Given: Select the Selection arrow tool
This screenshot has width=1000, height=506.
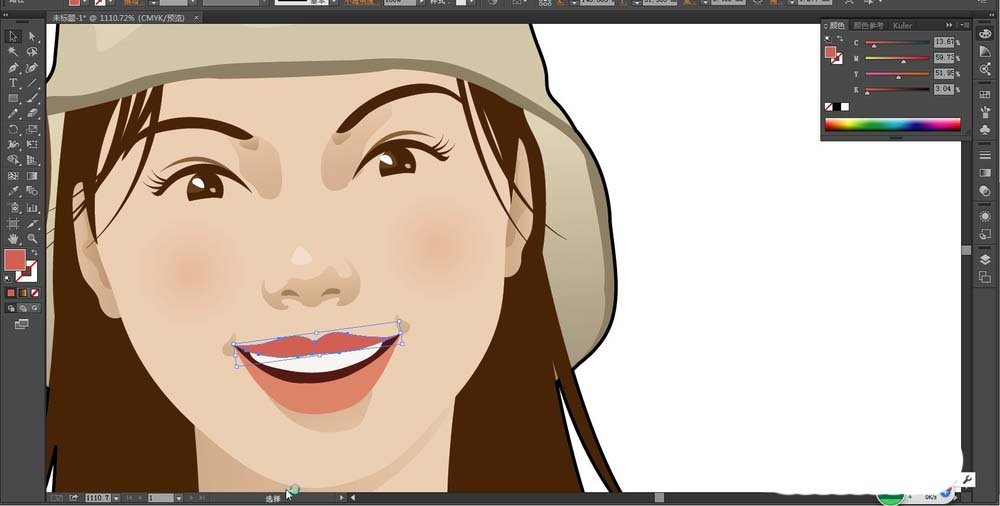Looking at the screenshot, I should (x=13, y=36).
